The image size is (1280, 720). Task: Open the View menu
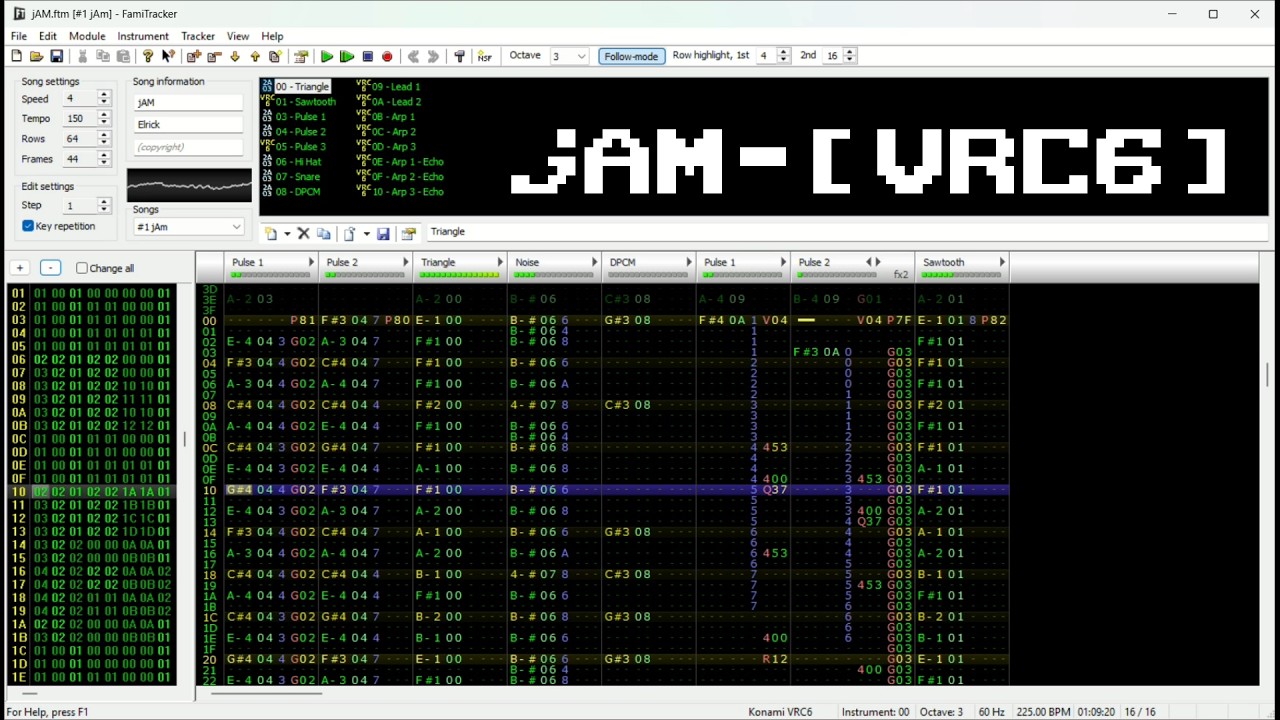coord(238,36)
